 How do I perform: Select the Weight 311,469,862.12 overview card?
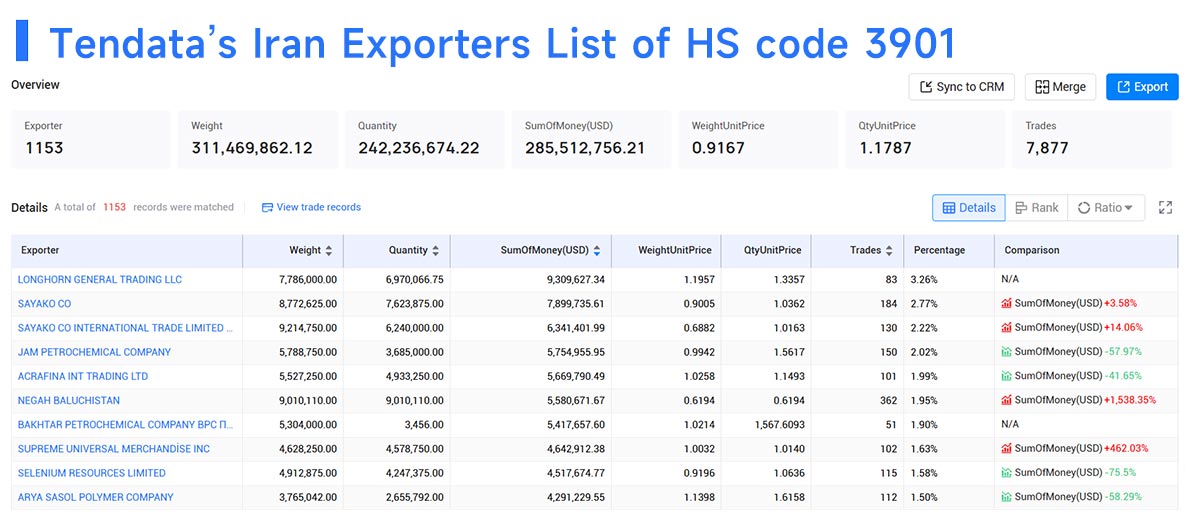(257, 140)
